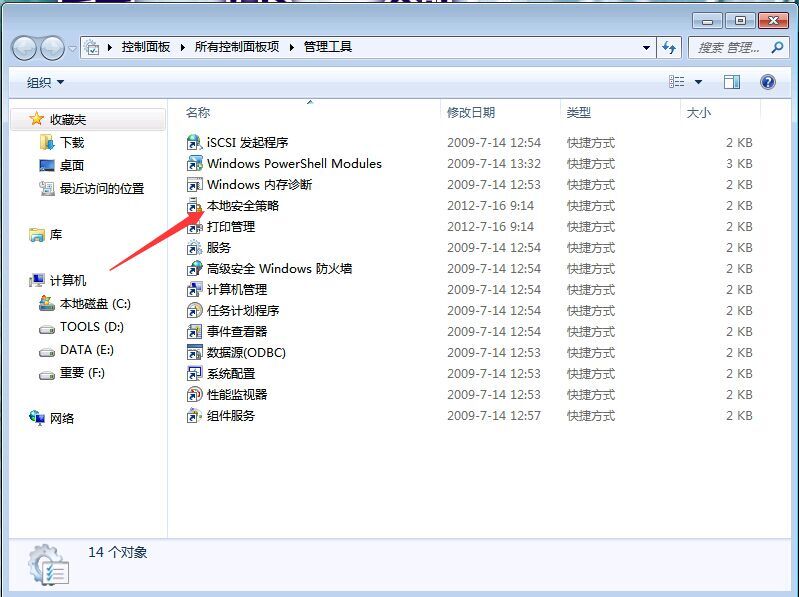The image size is (799, 597).
Task: Open 桌面 in the navigation pane
Action: pos(62,166)
